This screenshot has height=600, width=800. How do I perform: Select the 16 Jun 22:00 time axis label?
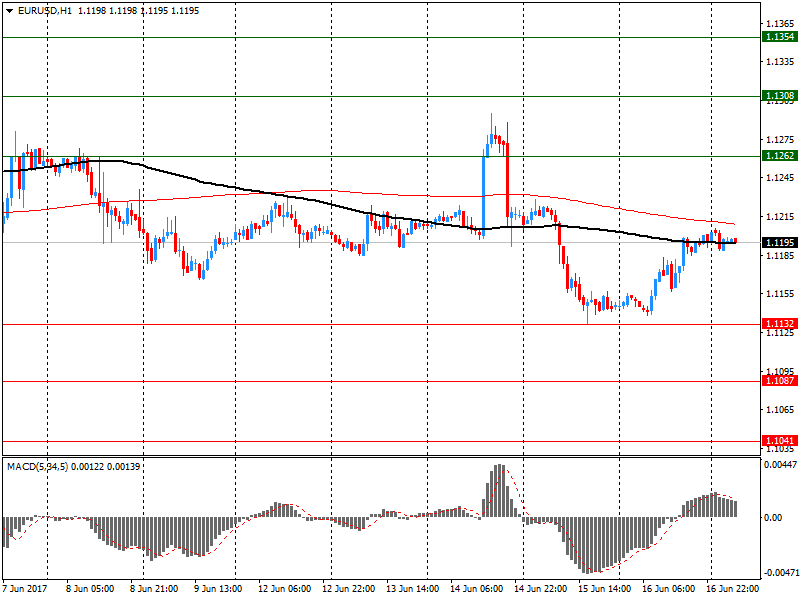[x=733, y=588]
